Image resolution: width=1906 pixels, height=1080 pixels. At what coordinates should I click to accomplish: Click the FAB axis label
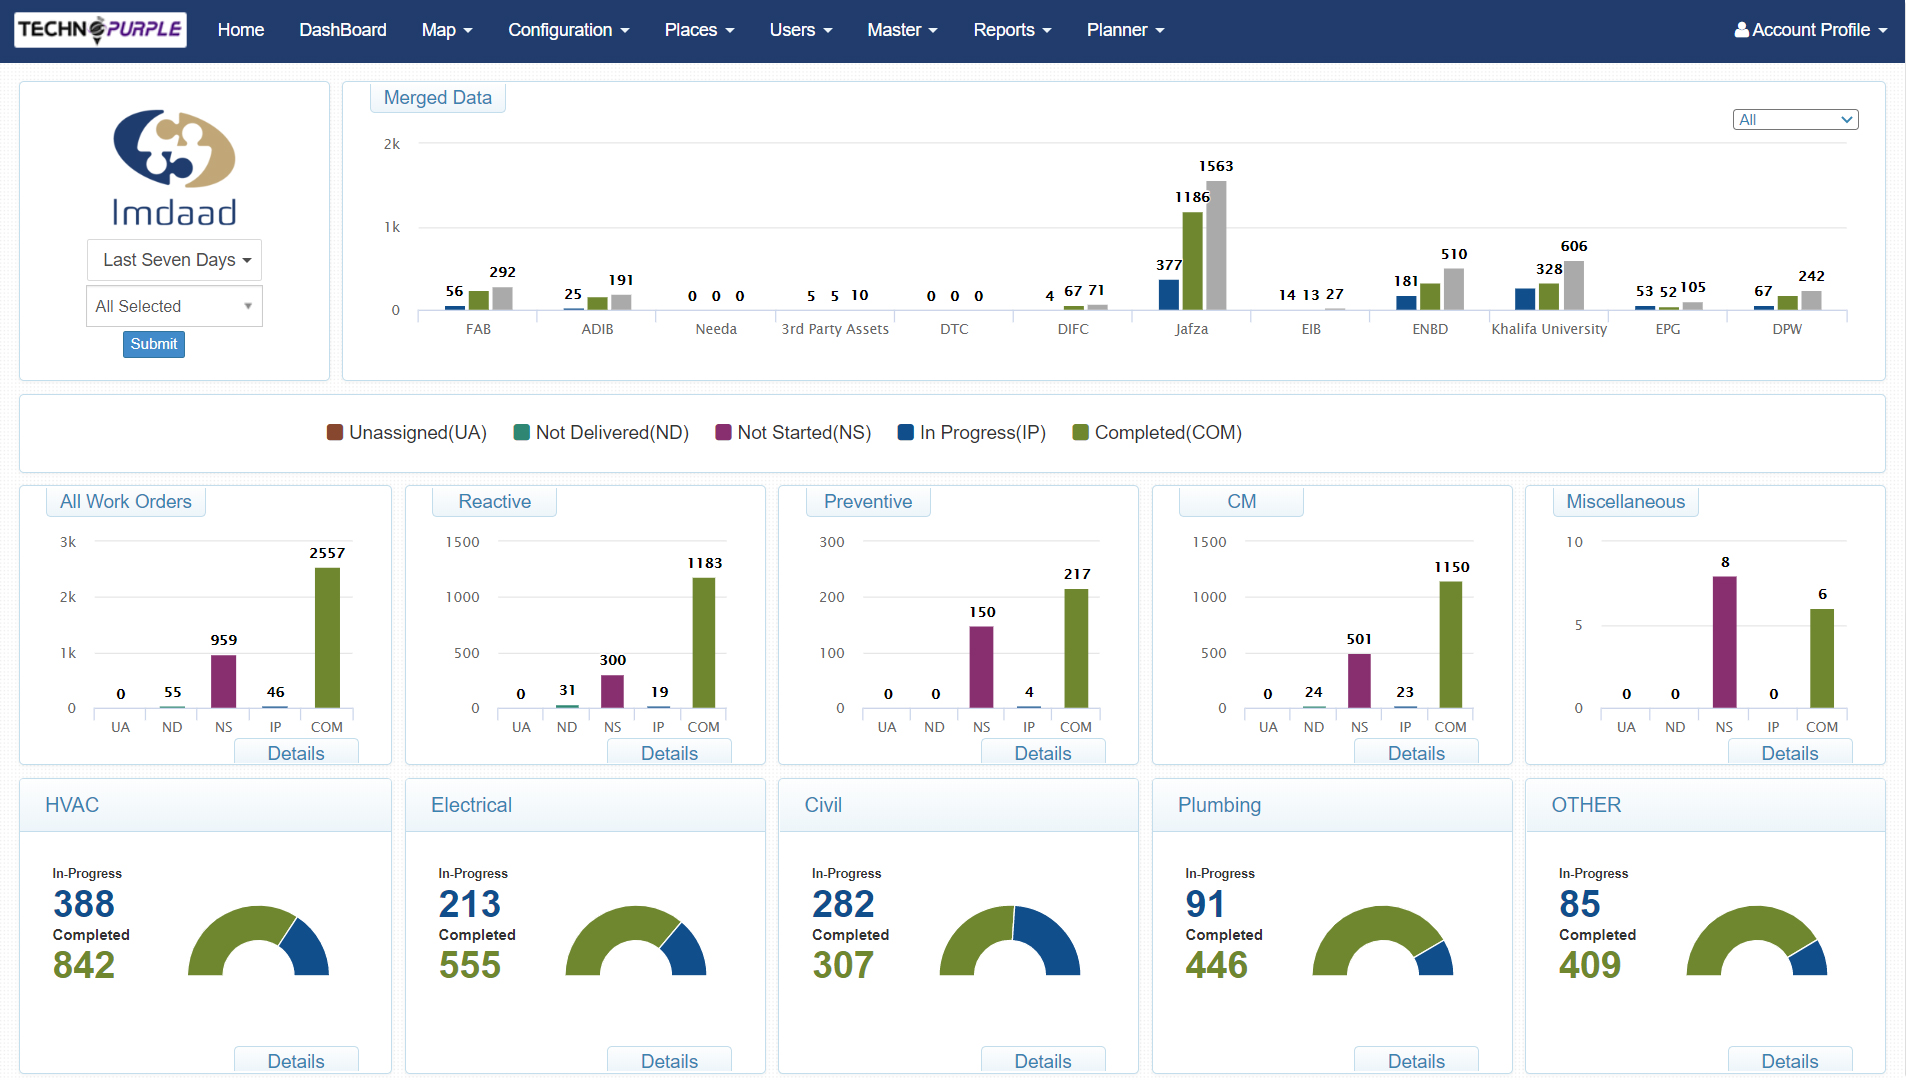click(478, 329)
